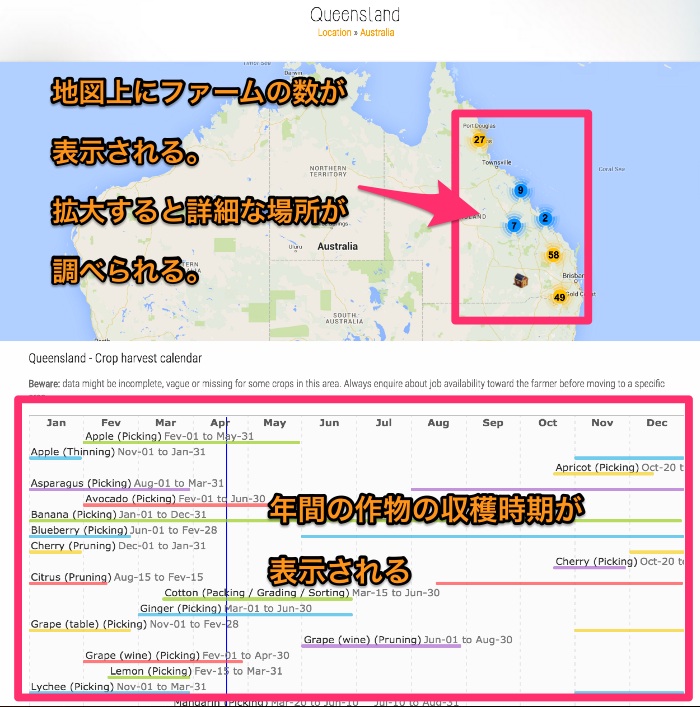Viewport: 700px width, 707px height.
Task: Click the Apple (Thinning) harvest bar
Action: (70, 452)
